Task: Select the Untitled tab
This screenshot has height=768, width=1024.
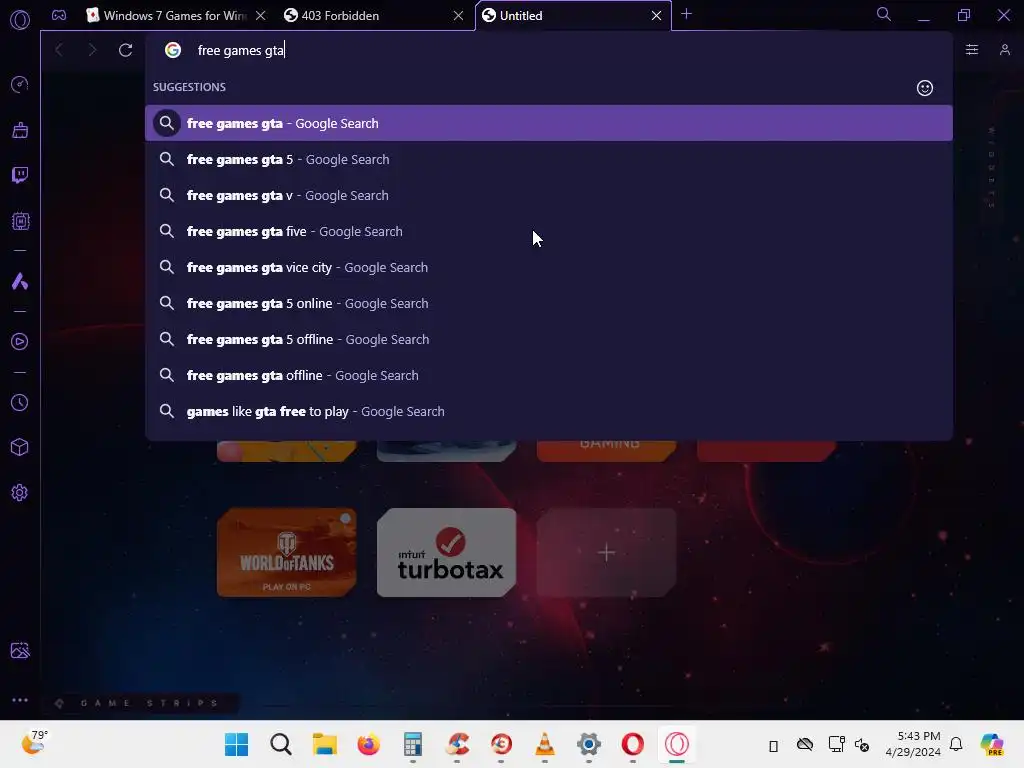Action: [573, 16]
